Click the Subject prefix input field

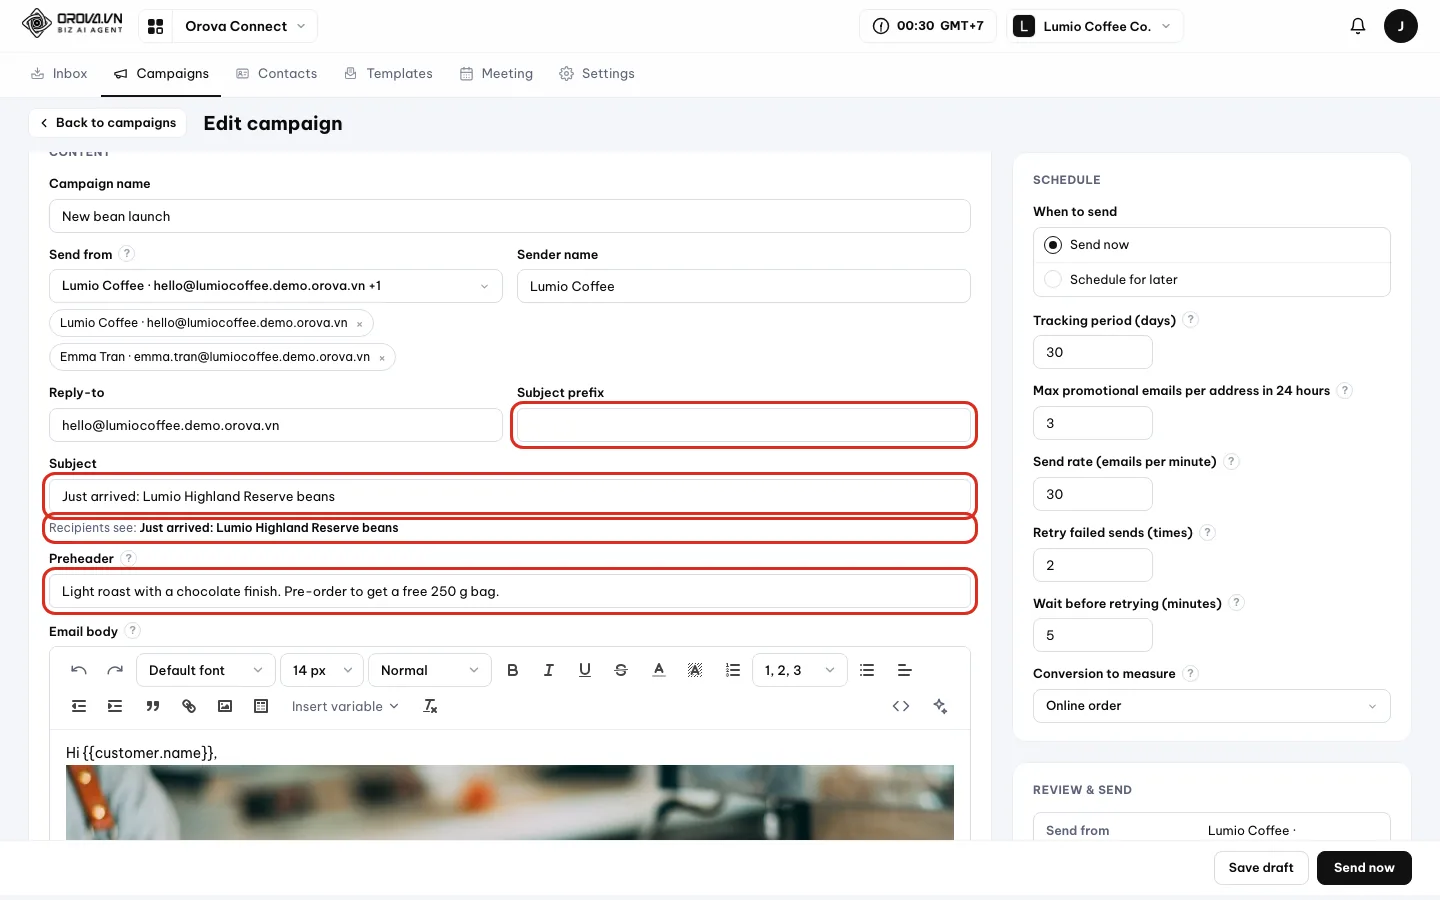click(744, 425)
